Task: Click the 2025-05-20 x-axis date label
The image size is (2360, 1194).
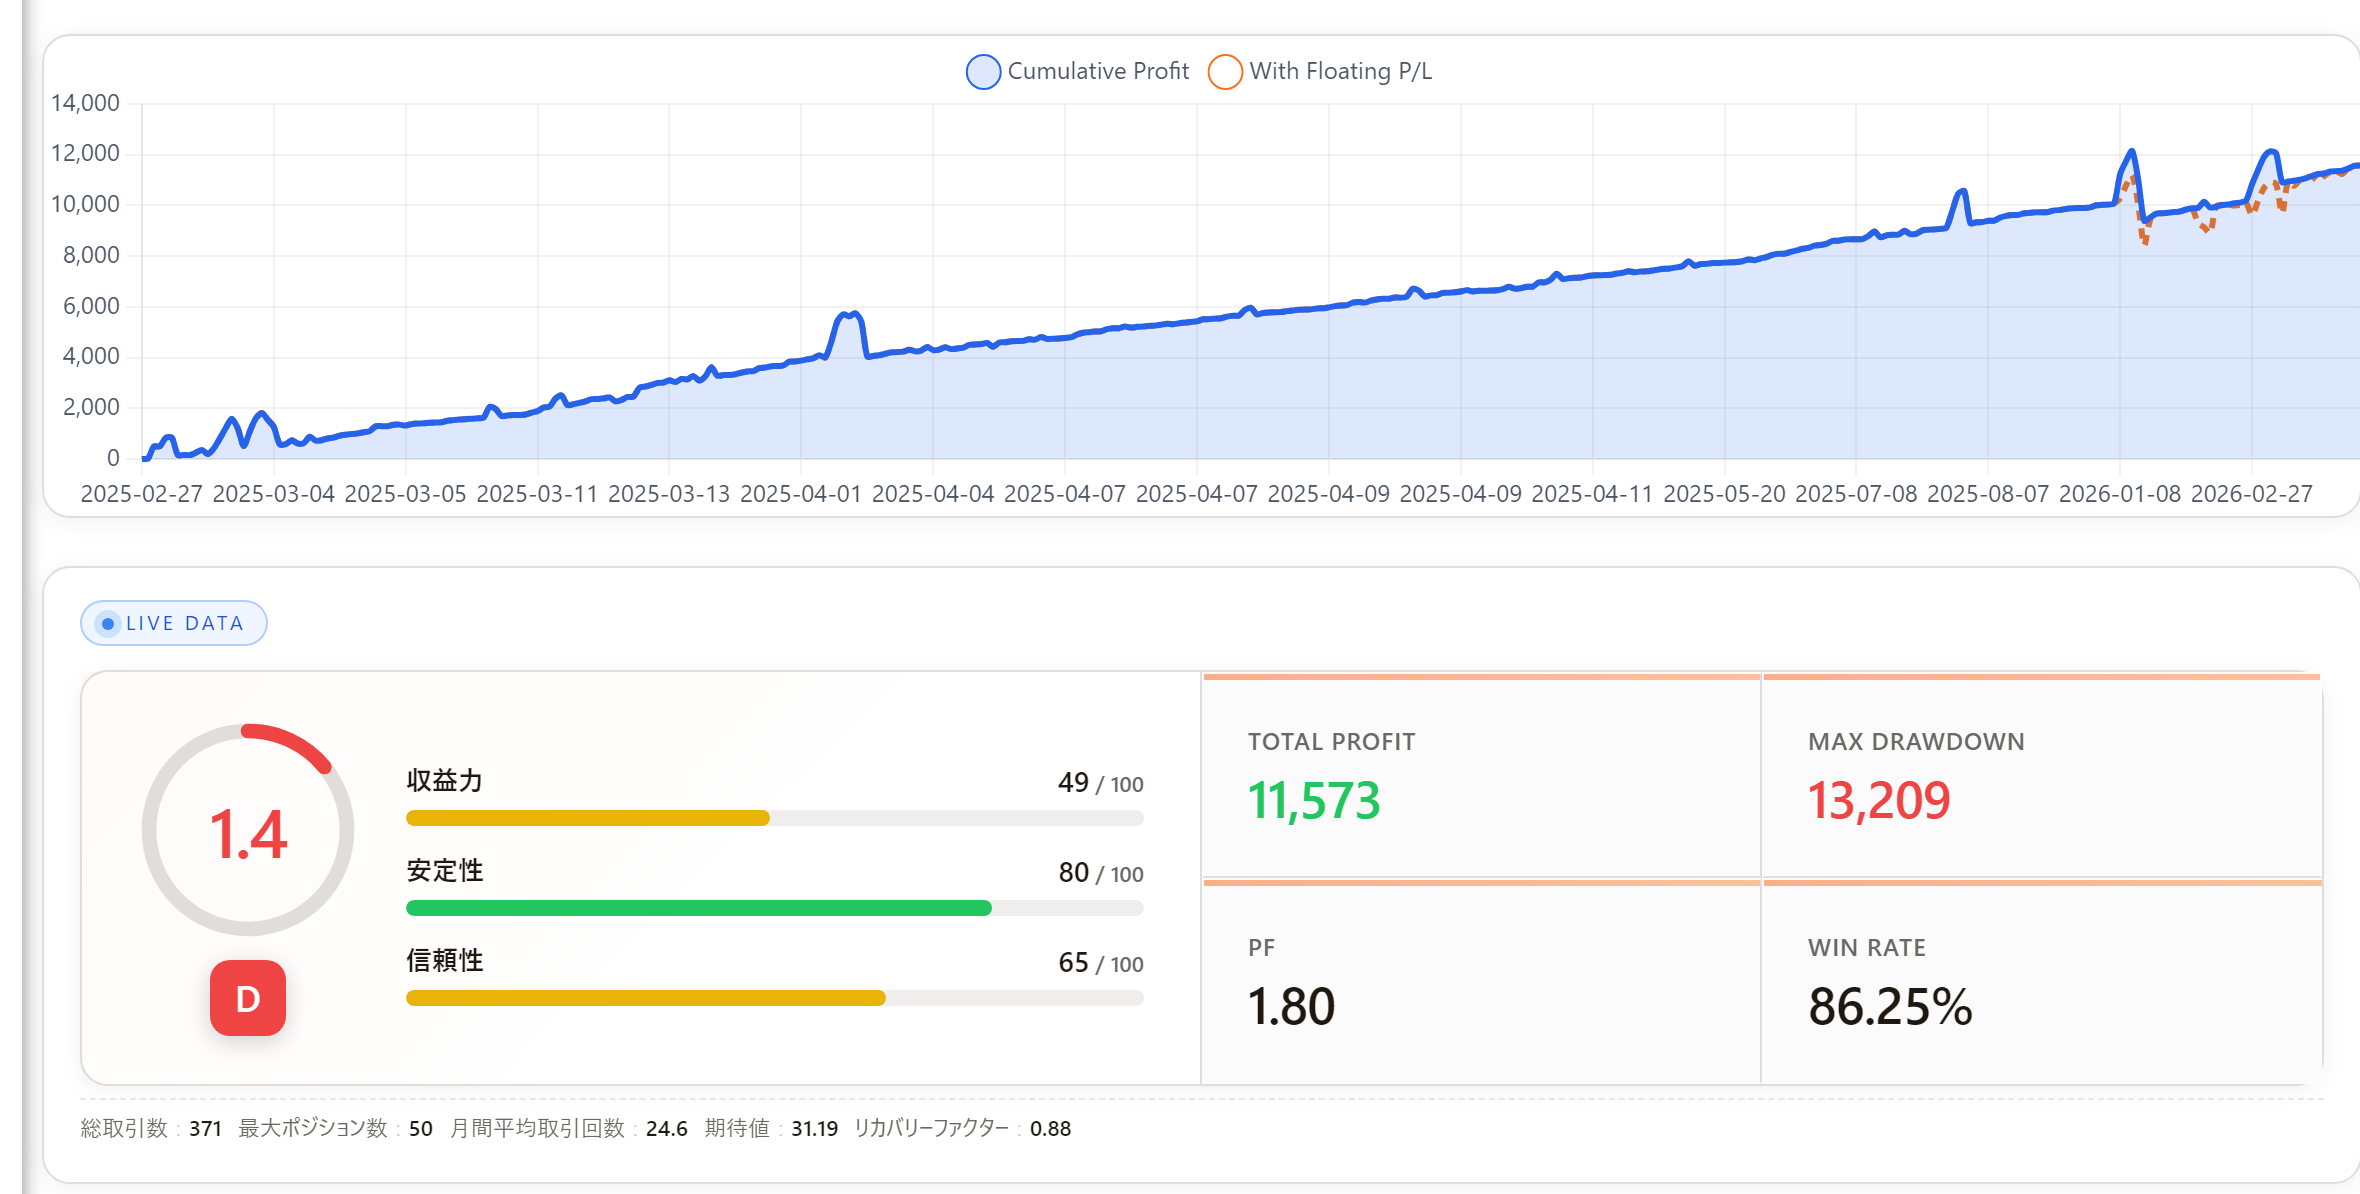Action: click(x=1724, y=494)
